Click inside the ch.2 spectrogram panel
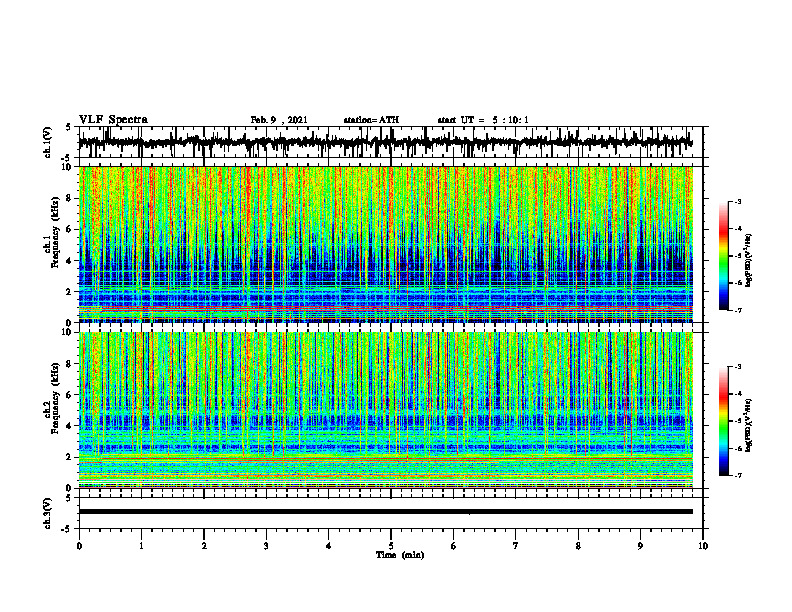792x612 pixels. pyautogui.click(x=386, y=410)
